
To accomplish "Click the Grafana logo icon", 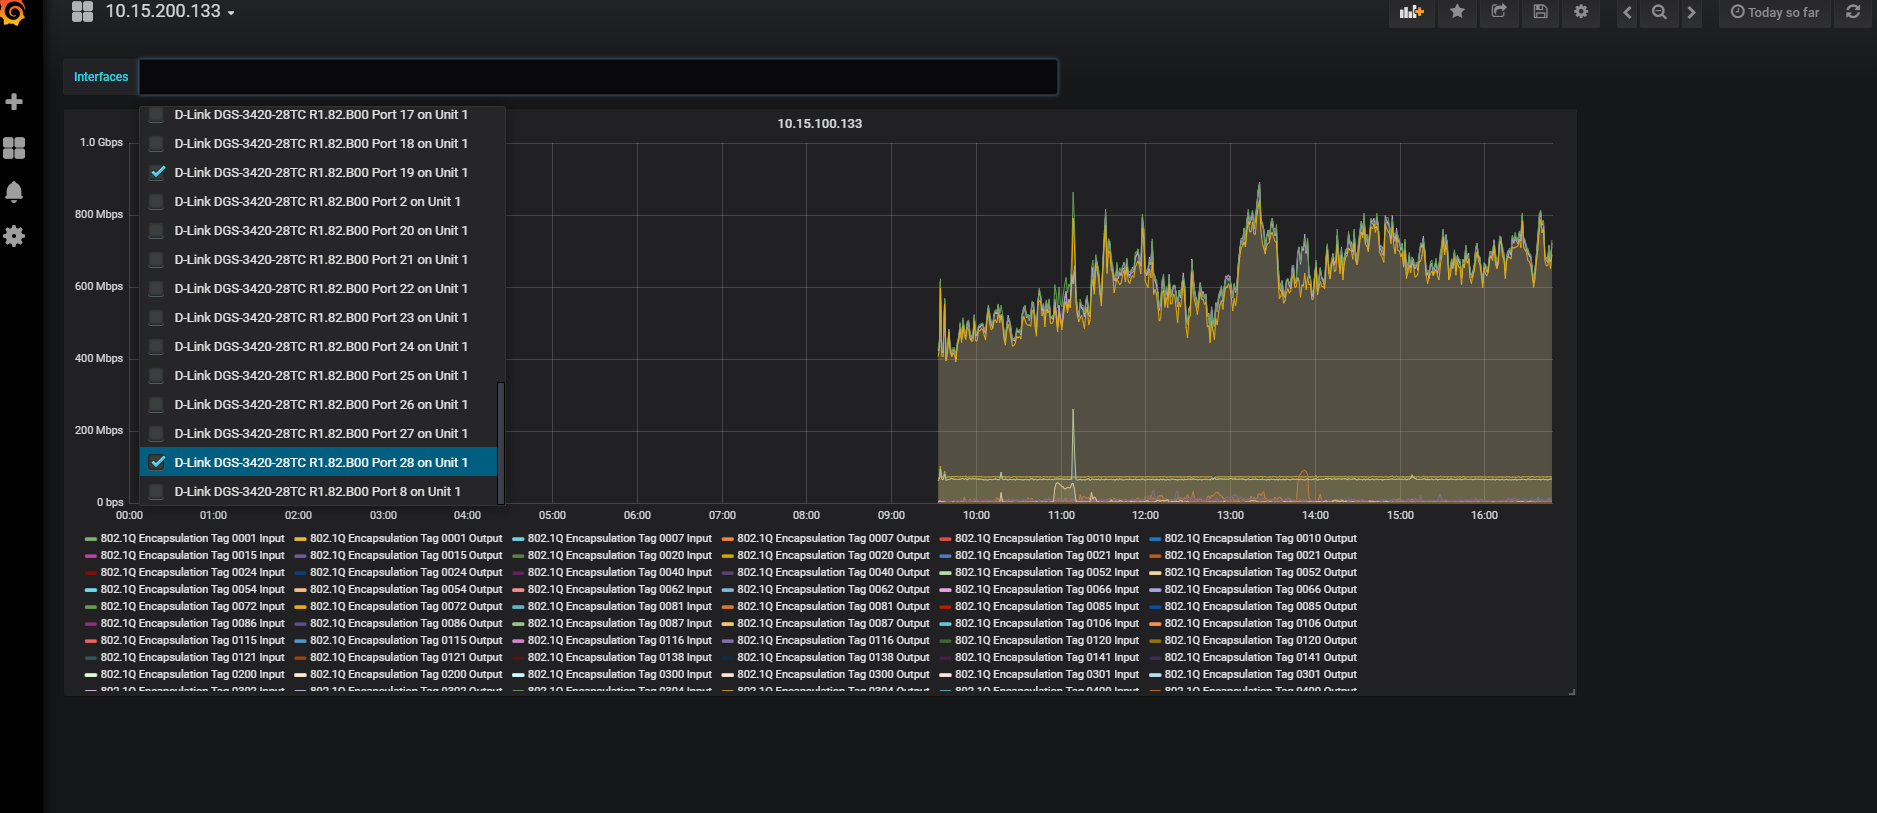I will [x=13, y=12].
